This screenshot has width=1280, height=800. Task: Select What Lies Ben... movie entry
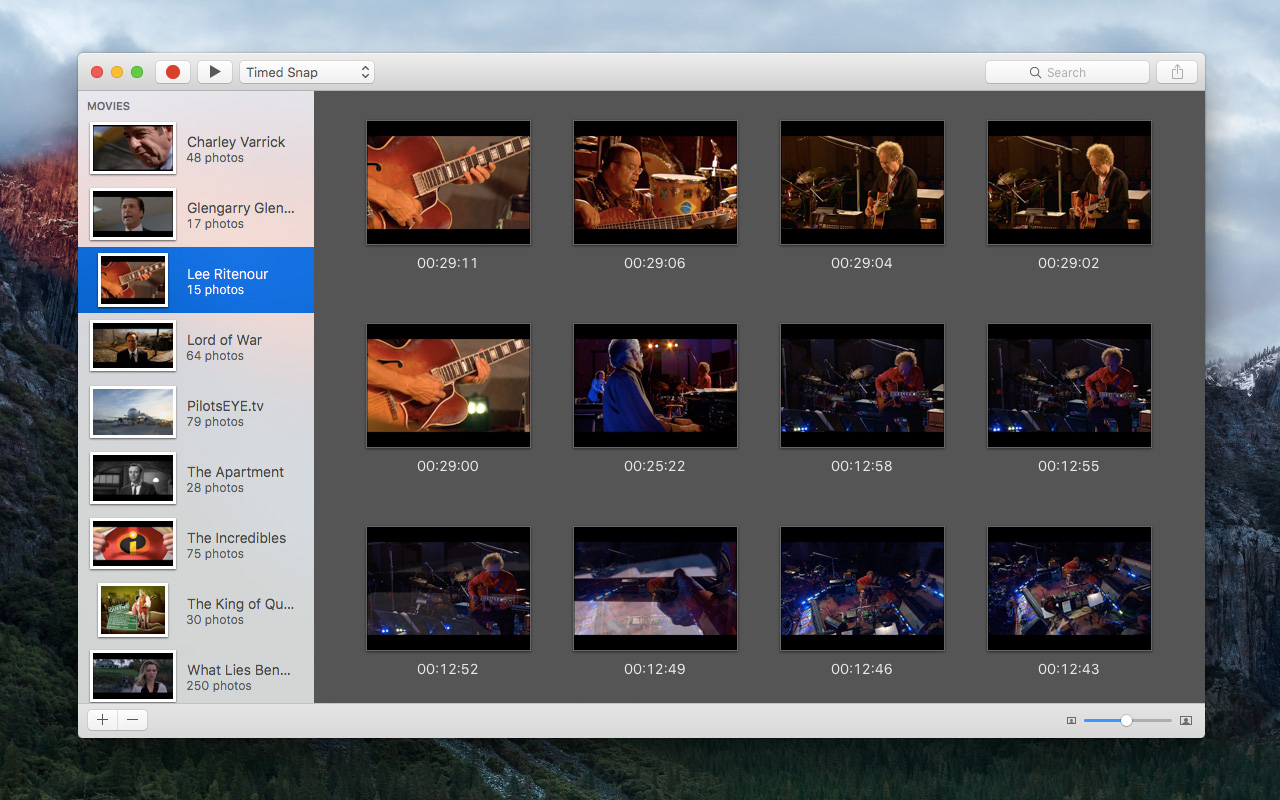tap(196, 675)
